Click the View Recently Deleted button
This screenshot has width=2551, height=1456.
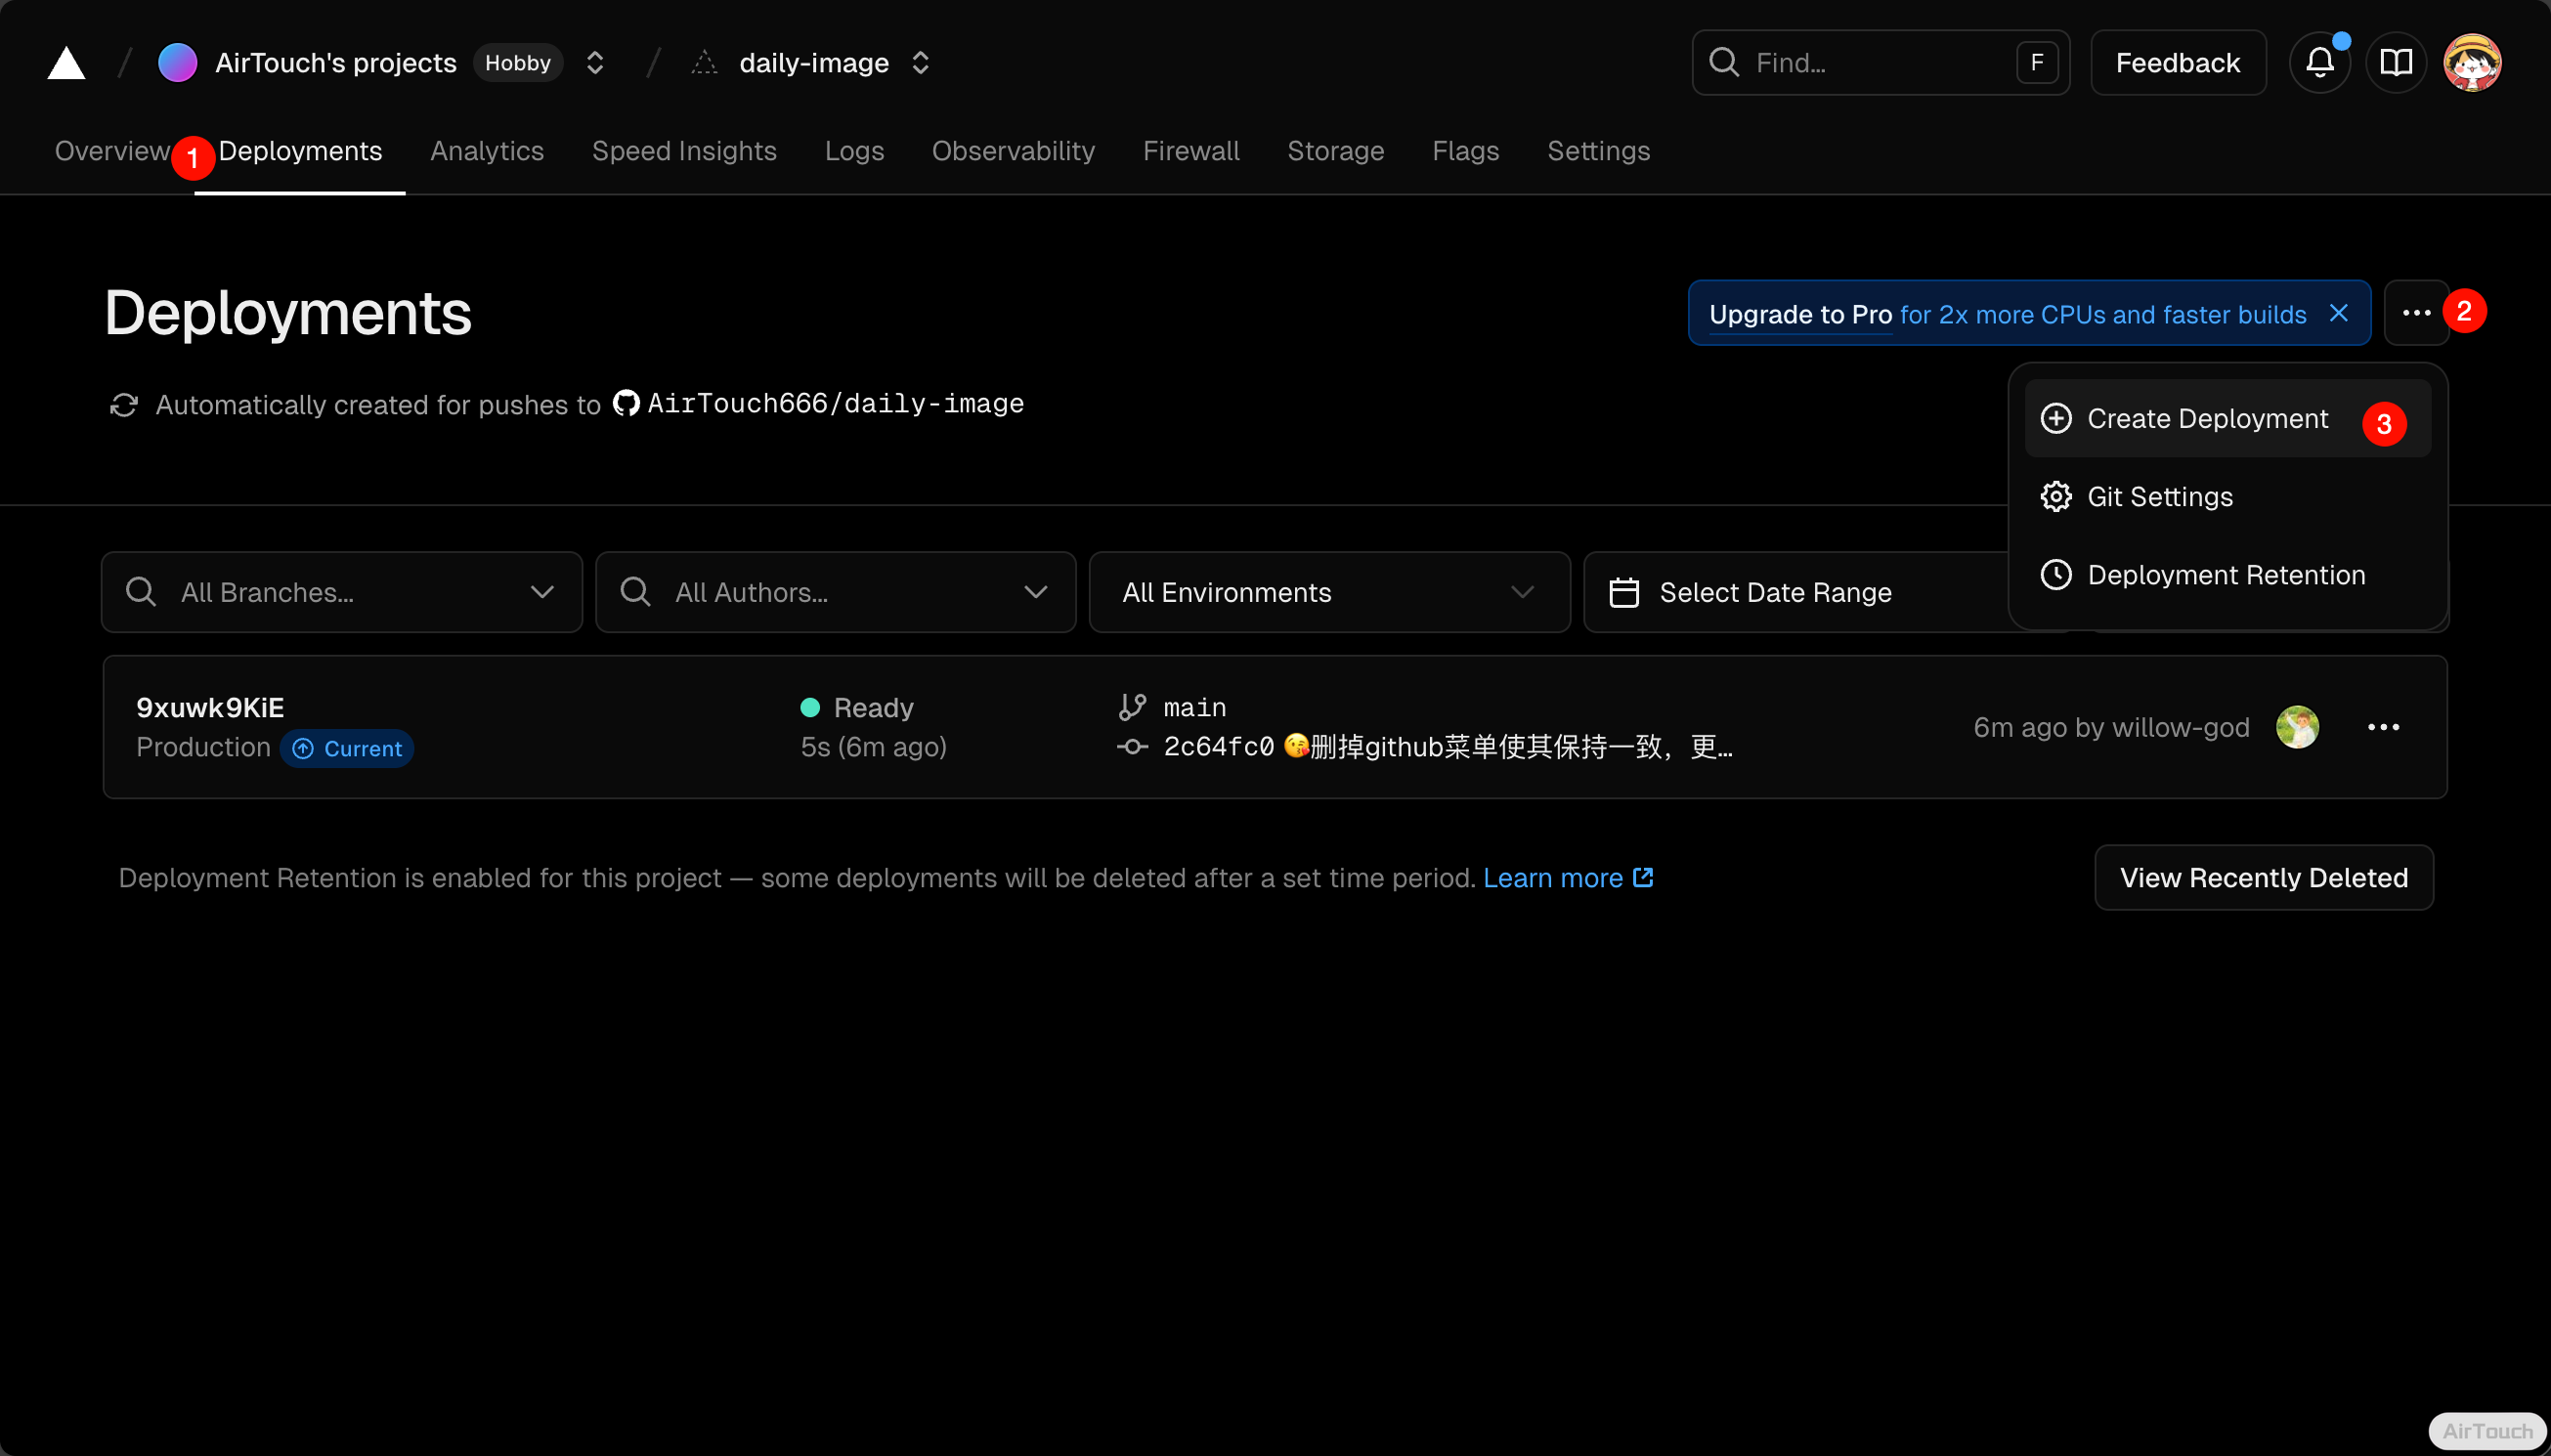(2263, 877)
